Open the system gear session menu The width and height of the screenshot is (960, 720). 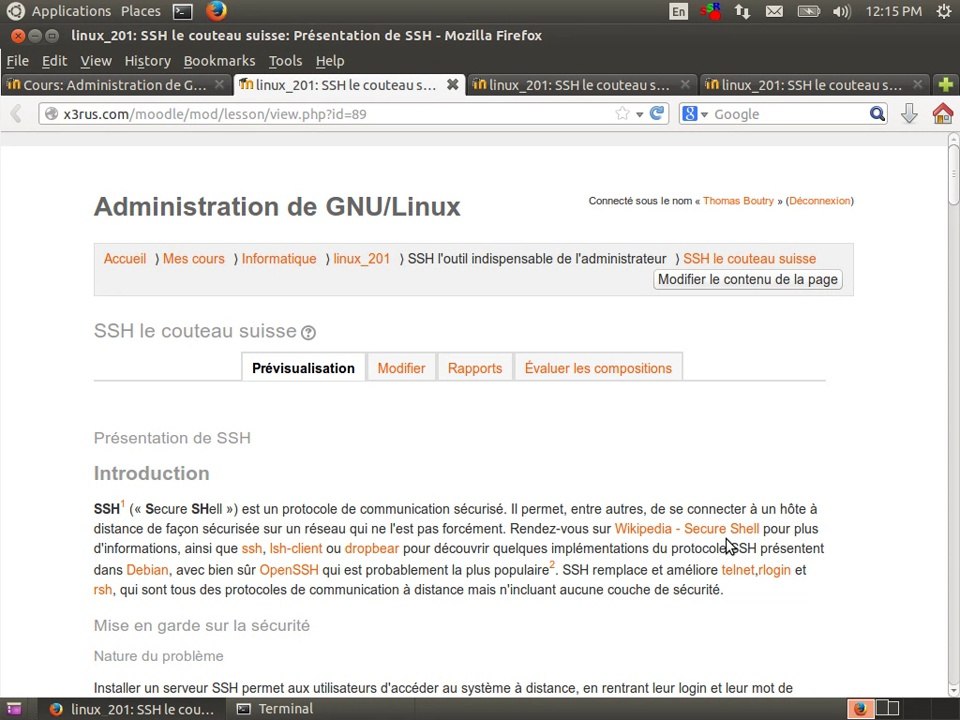(x=944, y=11)
